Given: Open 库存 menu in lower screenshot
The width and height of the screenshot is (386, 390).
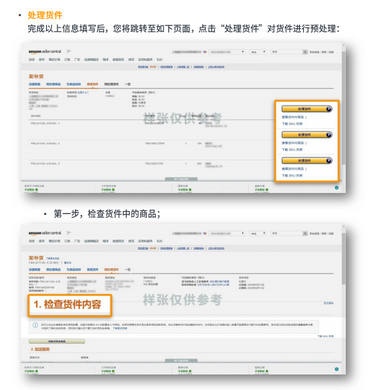Looking at the screenshot, I should point(41,241).
